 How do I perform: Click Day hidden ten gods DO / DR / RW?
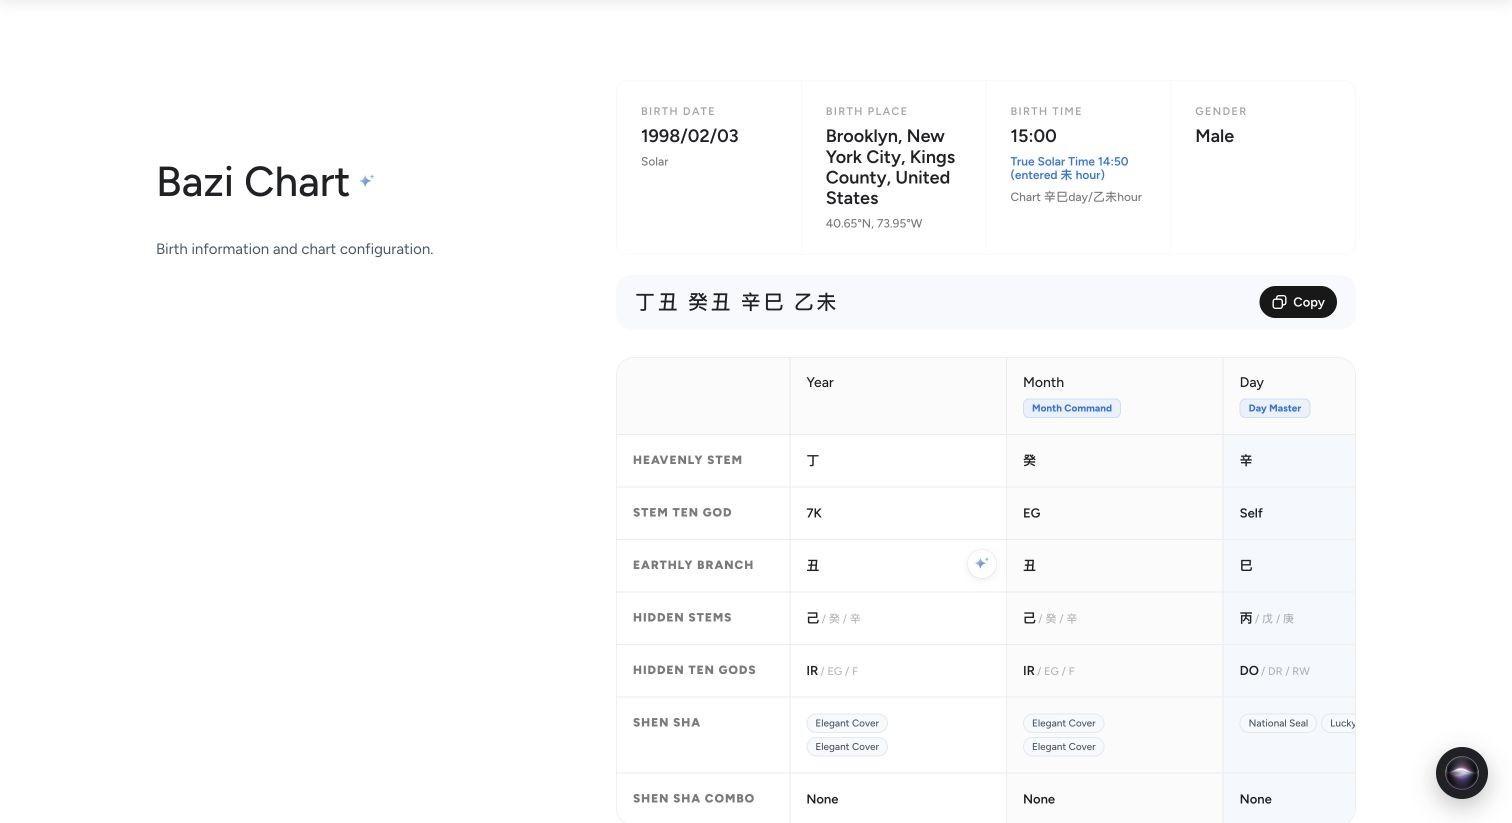pyautogui.click(x=1274, y=670)
